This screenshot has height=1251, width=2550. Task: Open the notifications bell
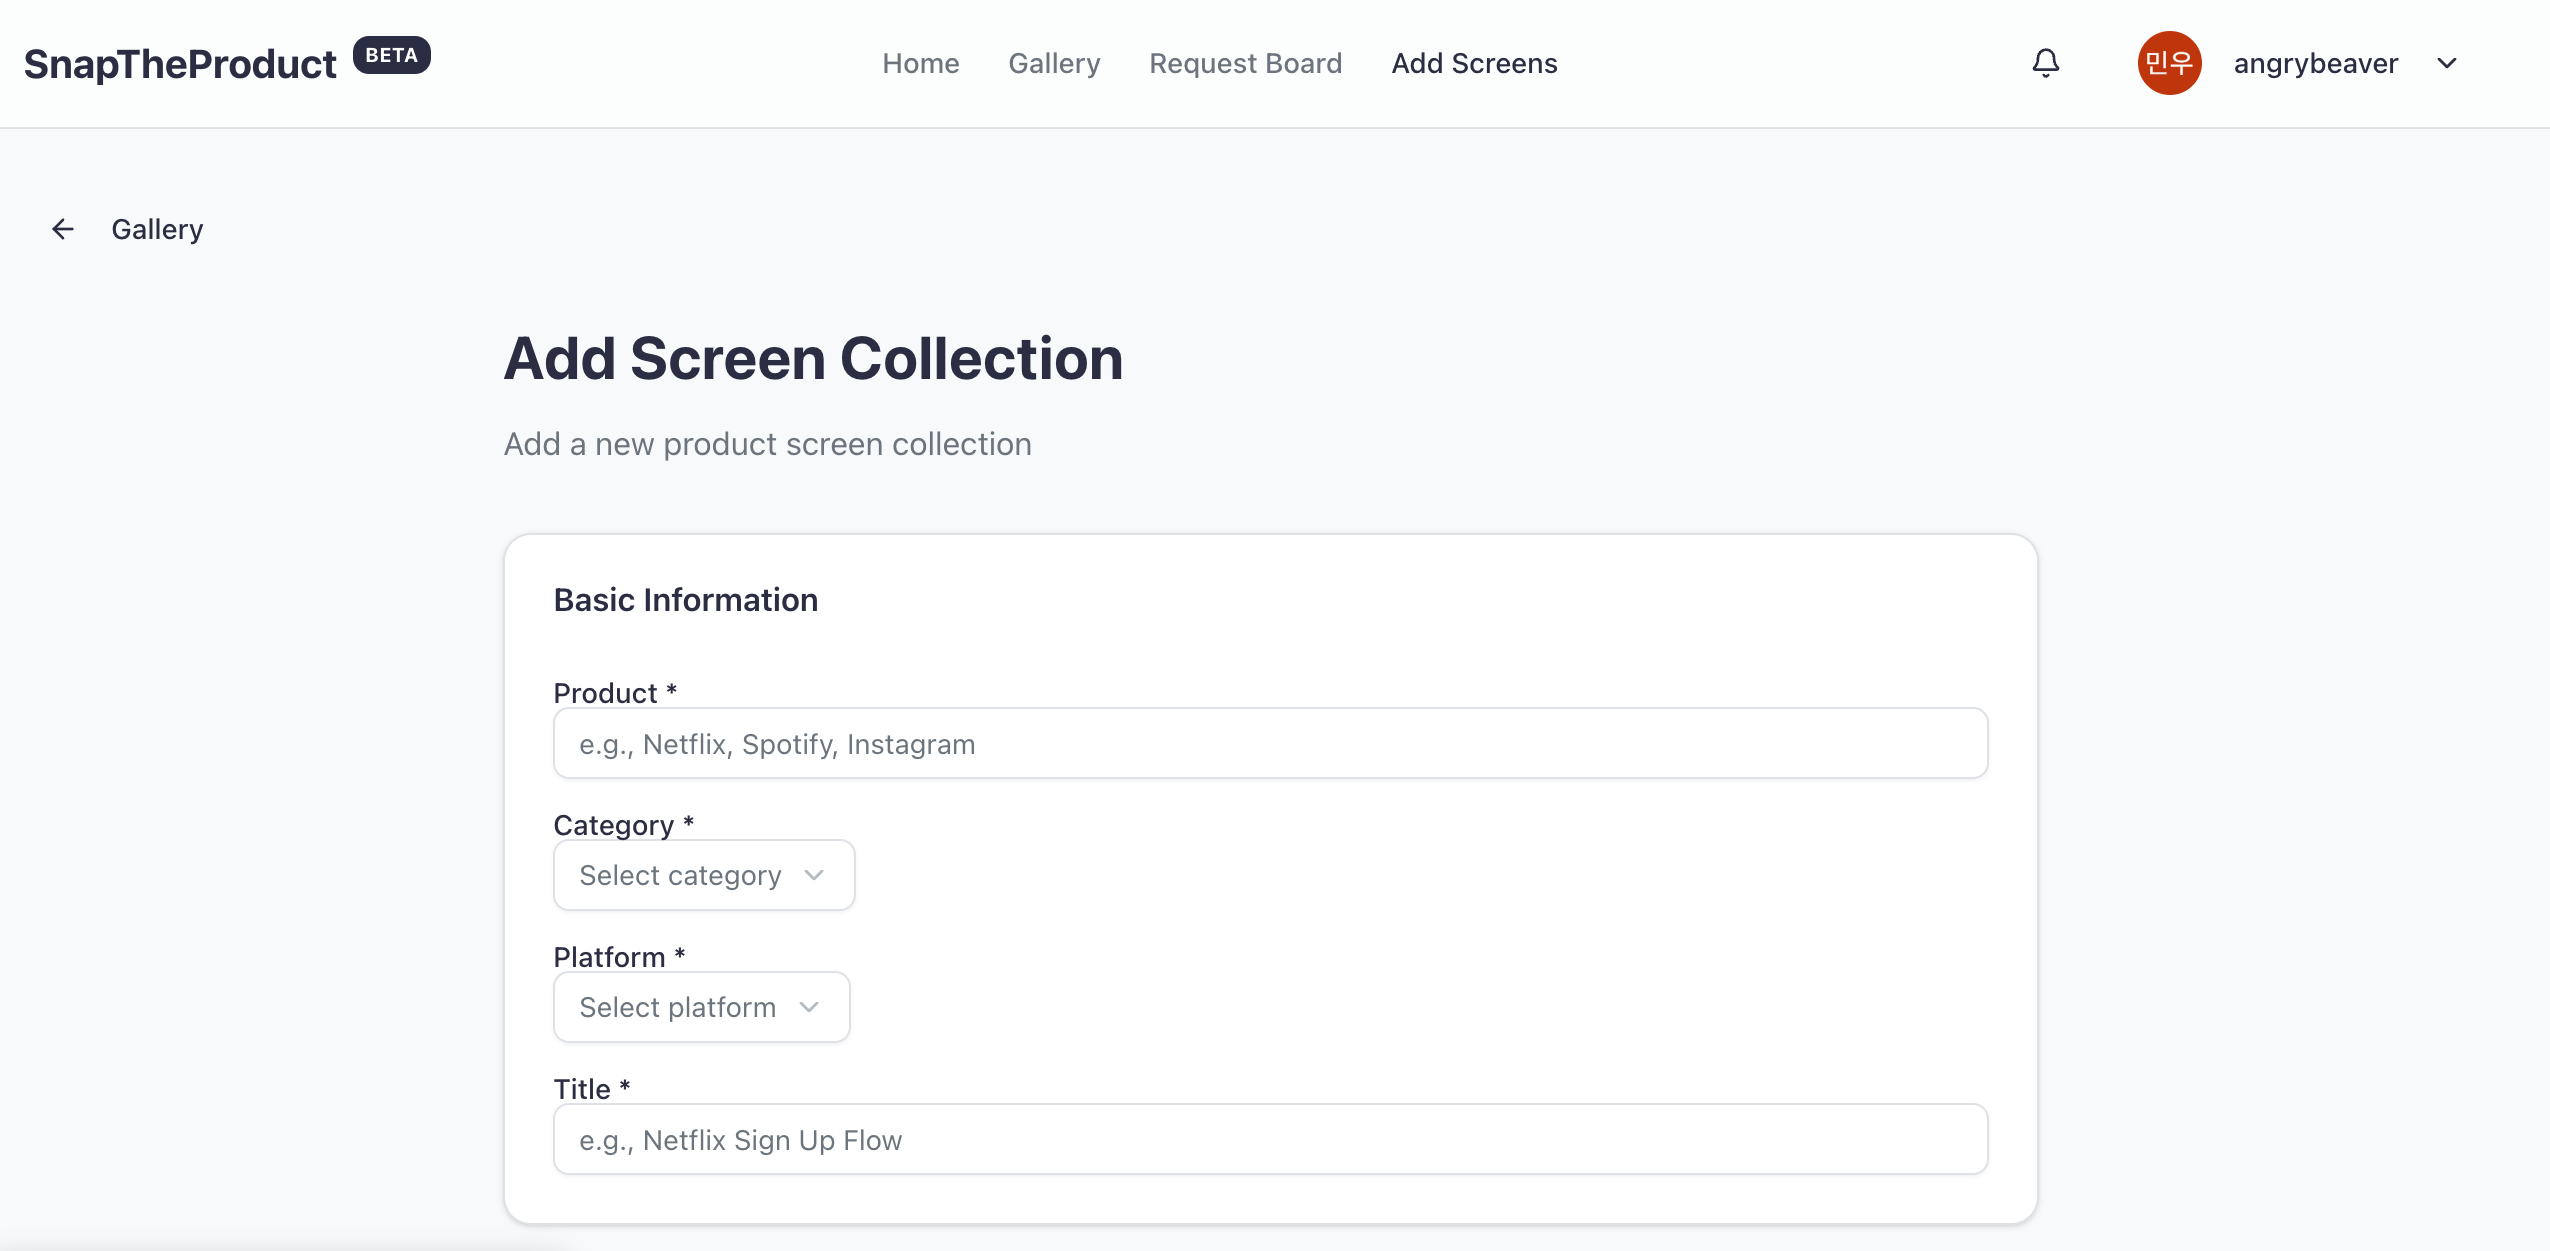click(x=2045, y=63)
